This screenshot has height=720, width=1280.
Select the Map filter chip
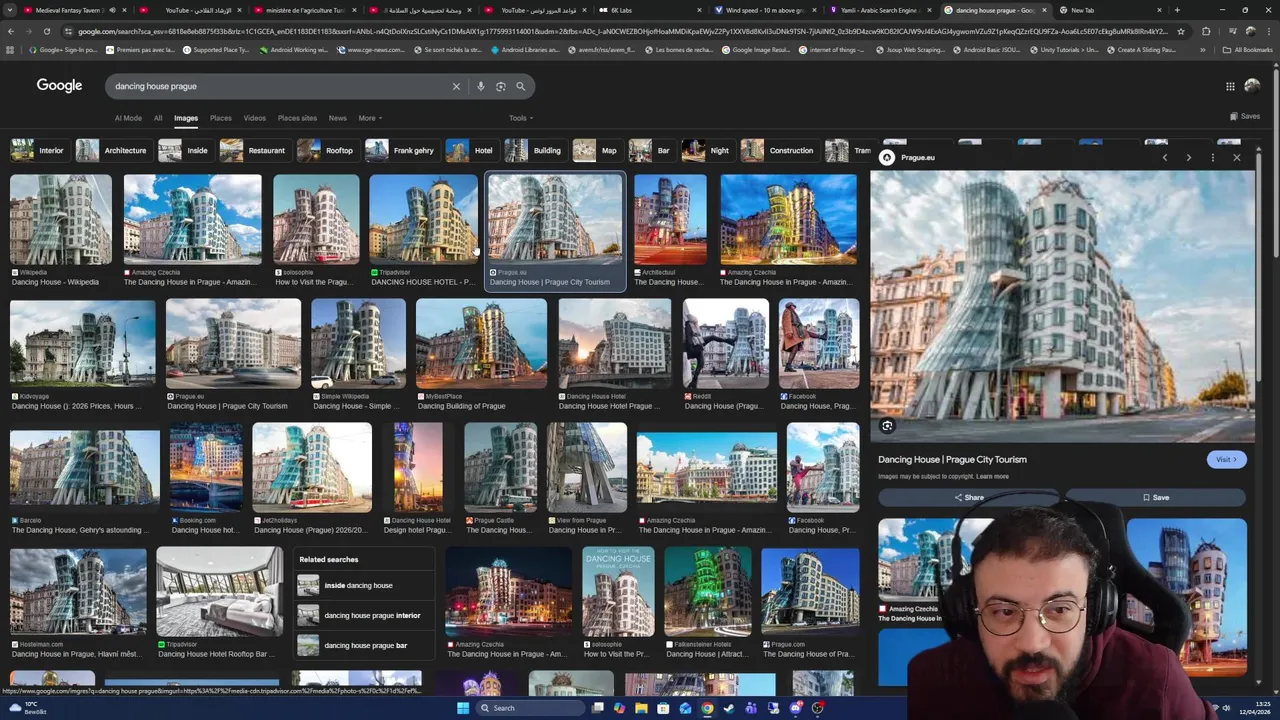(x=596, y=150)
